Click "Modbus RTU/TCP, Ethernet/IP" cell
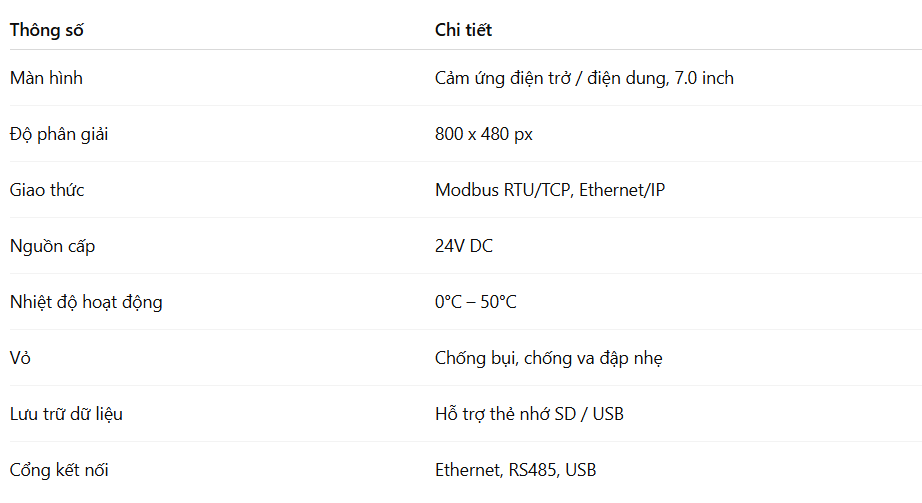Viewport: 922px width, 503px height. (550, 190)
